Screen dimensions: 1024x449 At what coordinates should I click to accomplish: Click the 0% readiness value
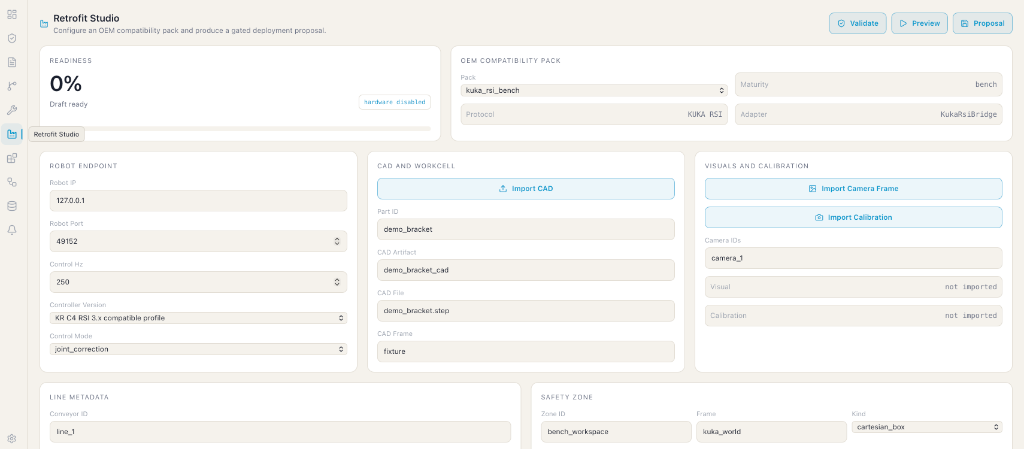tap(66, 84)
